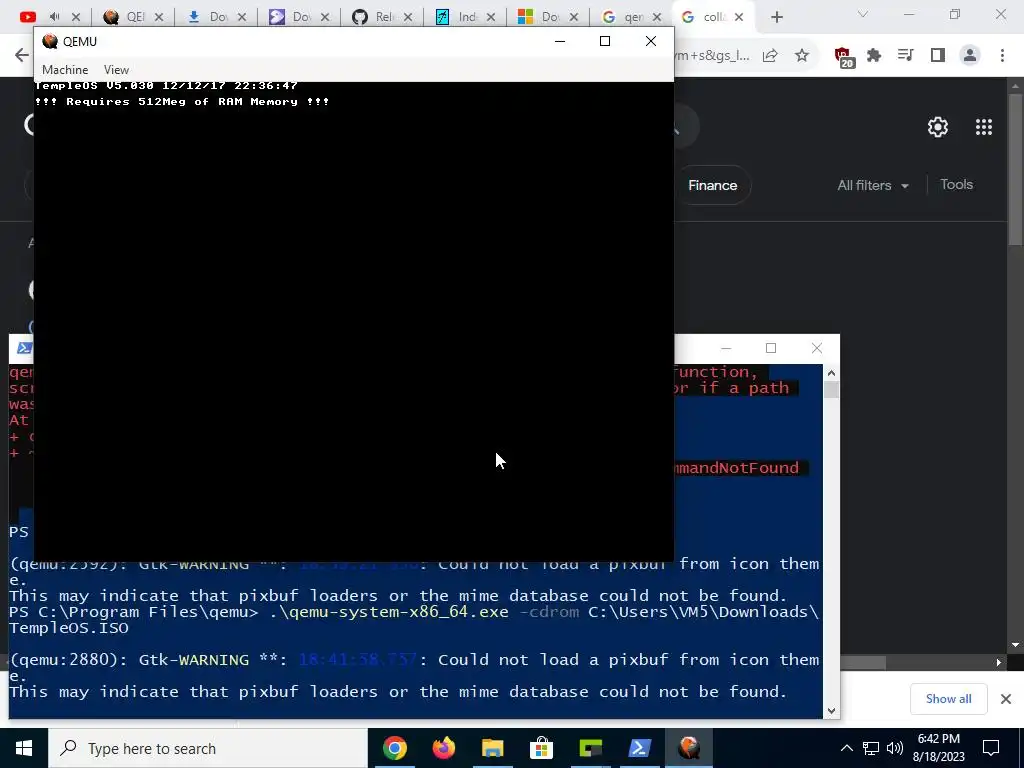Open the uBlock extension with badge 20
The height and width of the screenshot is (768, 1024).
tap(843, 56)
